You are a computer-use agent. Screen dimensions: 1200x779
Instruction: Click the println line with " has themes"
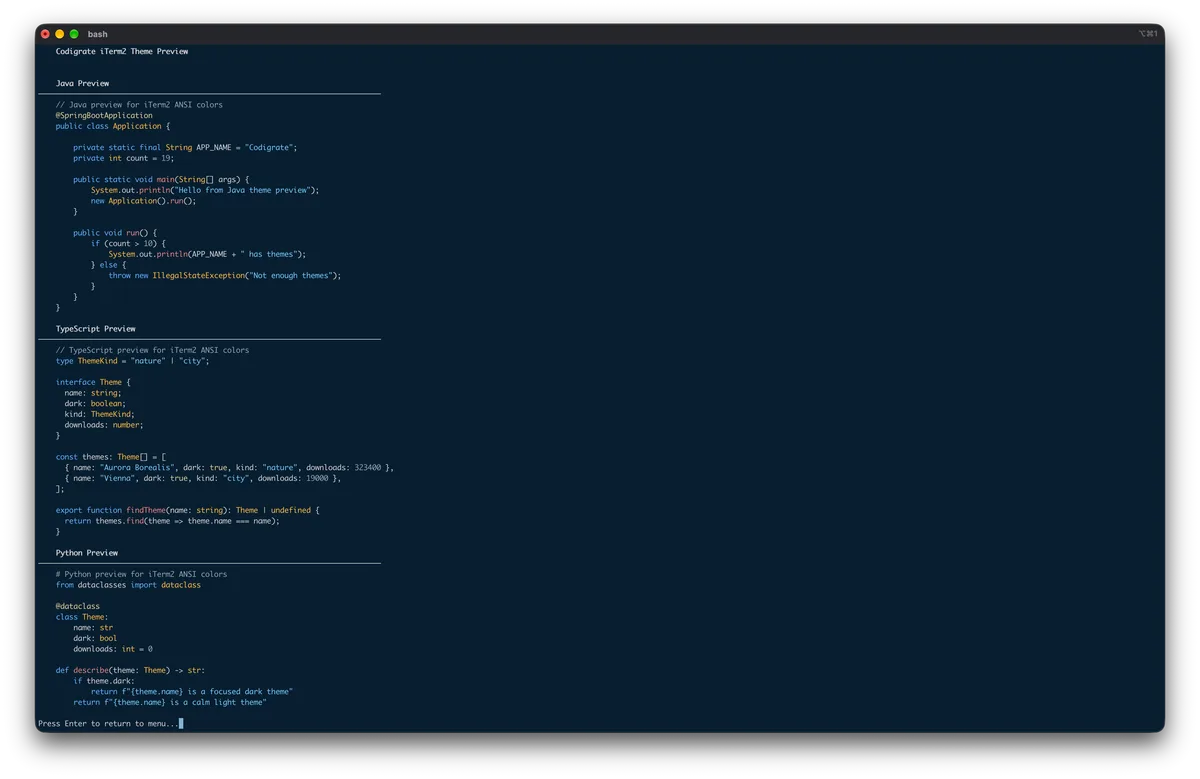(x=207, y=254)
